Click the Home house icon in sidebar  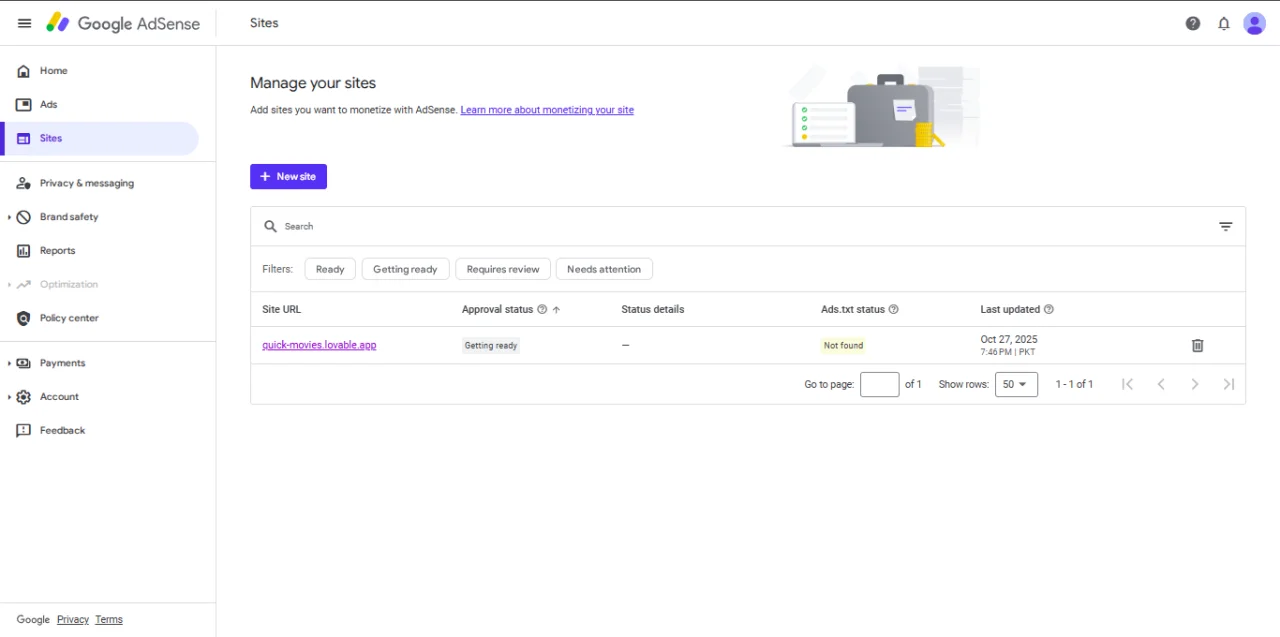coord(24,71)
